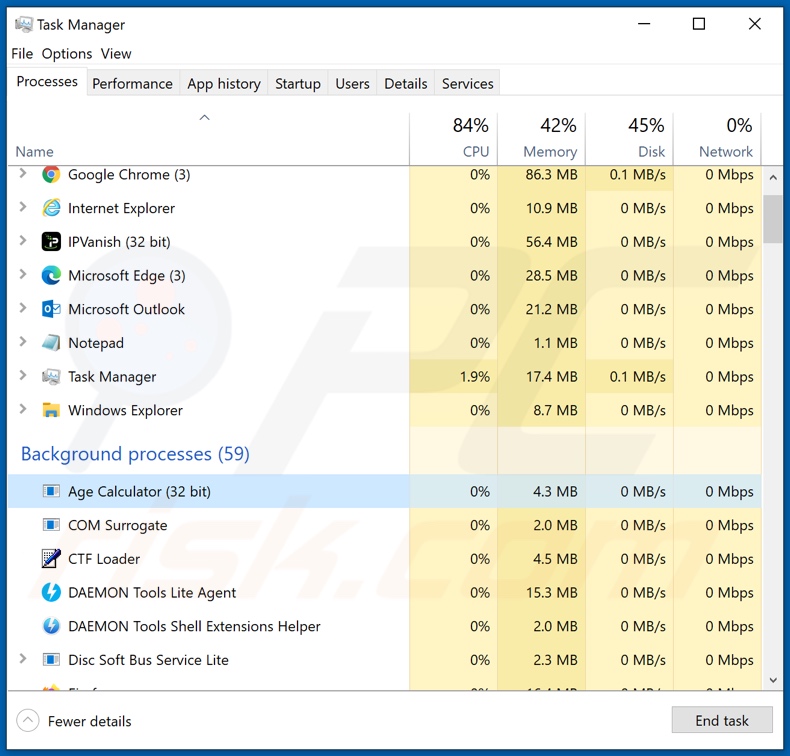Click Microsoft Edge's 28.5 MB memory value
Viewport: 790px width, 756px height.
(551, 276)
